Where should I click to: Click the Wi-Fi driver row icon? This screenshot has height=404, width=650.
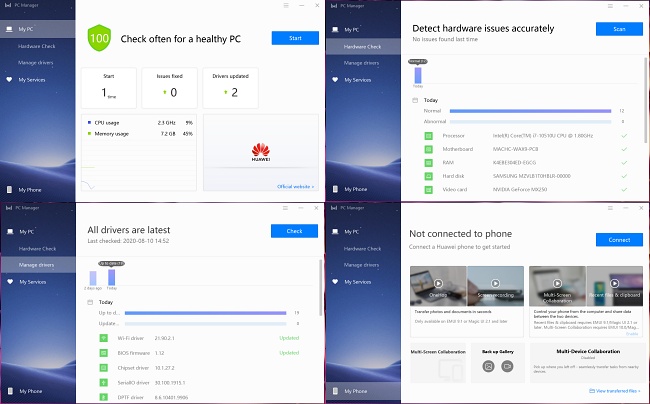tap(104, 338)
